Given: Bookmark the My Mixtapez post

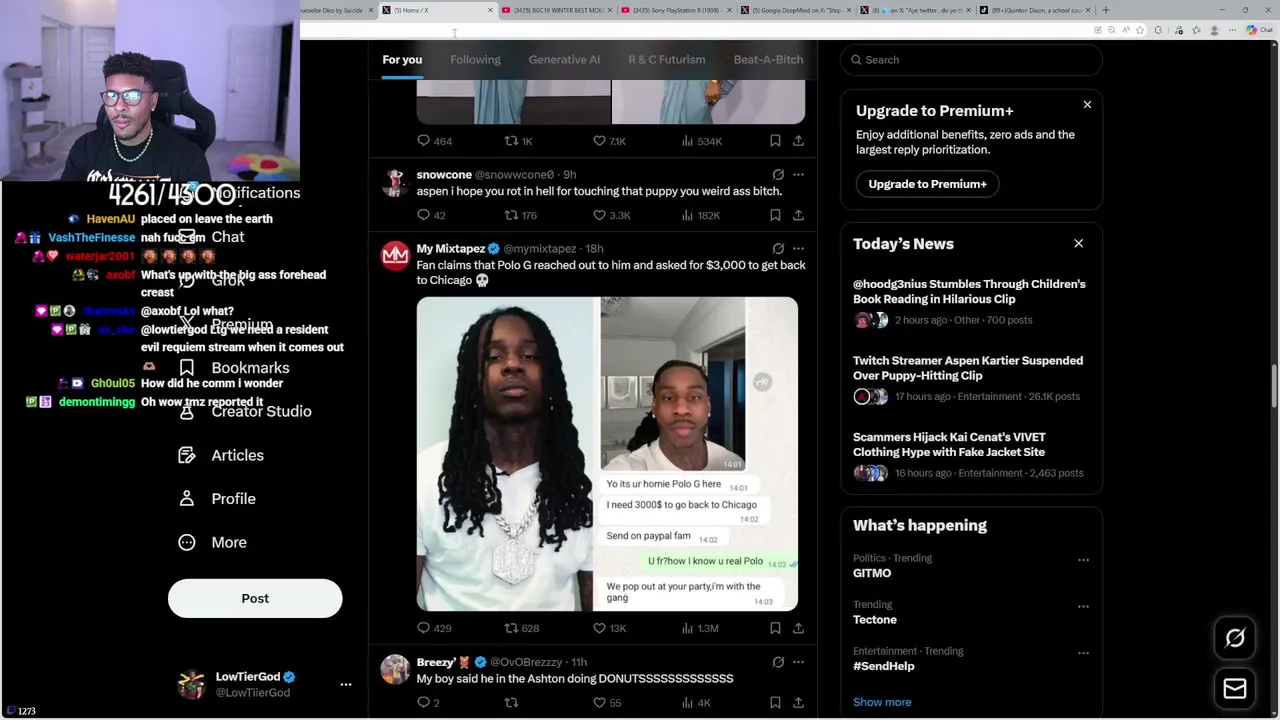Looking at the screenshot, I should pyautogui.click(x=775, y=628).
